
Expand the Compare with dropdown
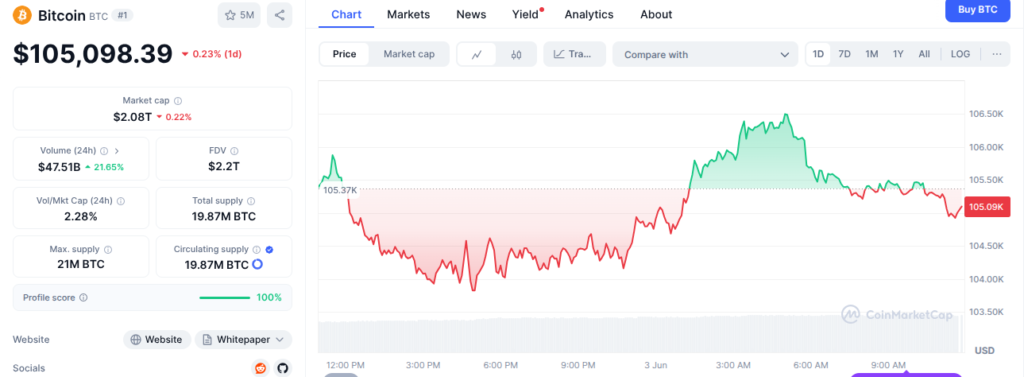tap(705, 54)
